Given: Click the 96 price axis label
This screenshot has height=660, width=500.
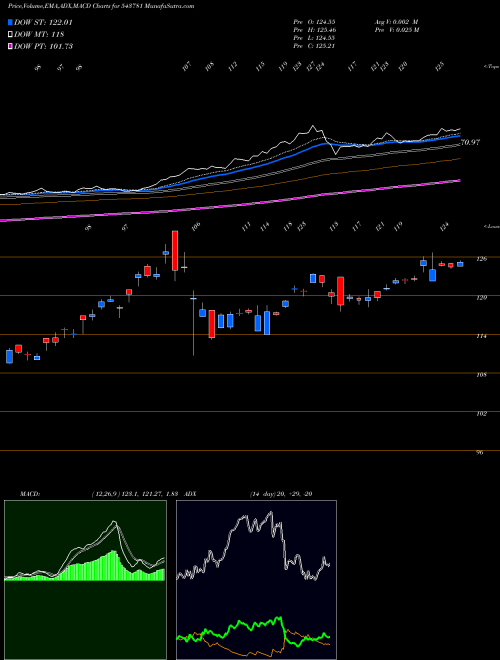Looking at the screenshot, I should tap(480, 452).
